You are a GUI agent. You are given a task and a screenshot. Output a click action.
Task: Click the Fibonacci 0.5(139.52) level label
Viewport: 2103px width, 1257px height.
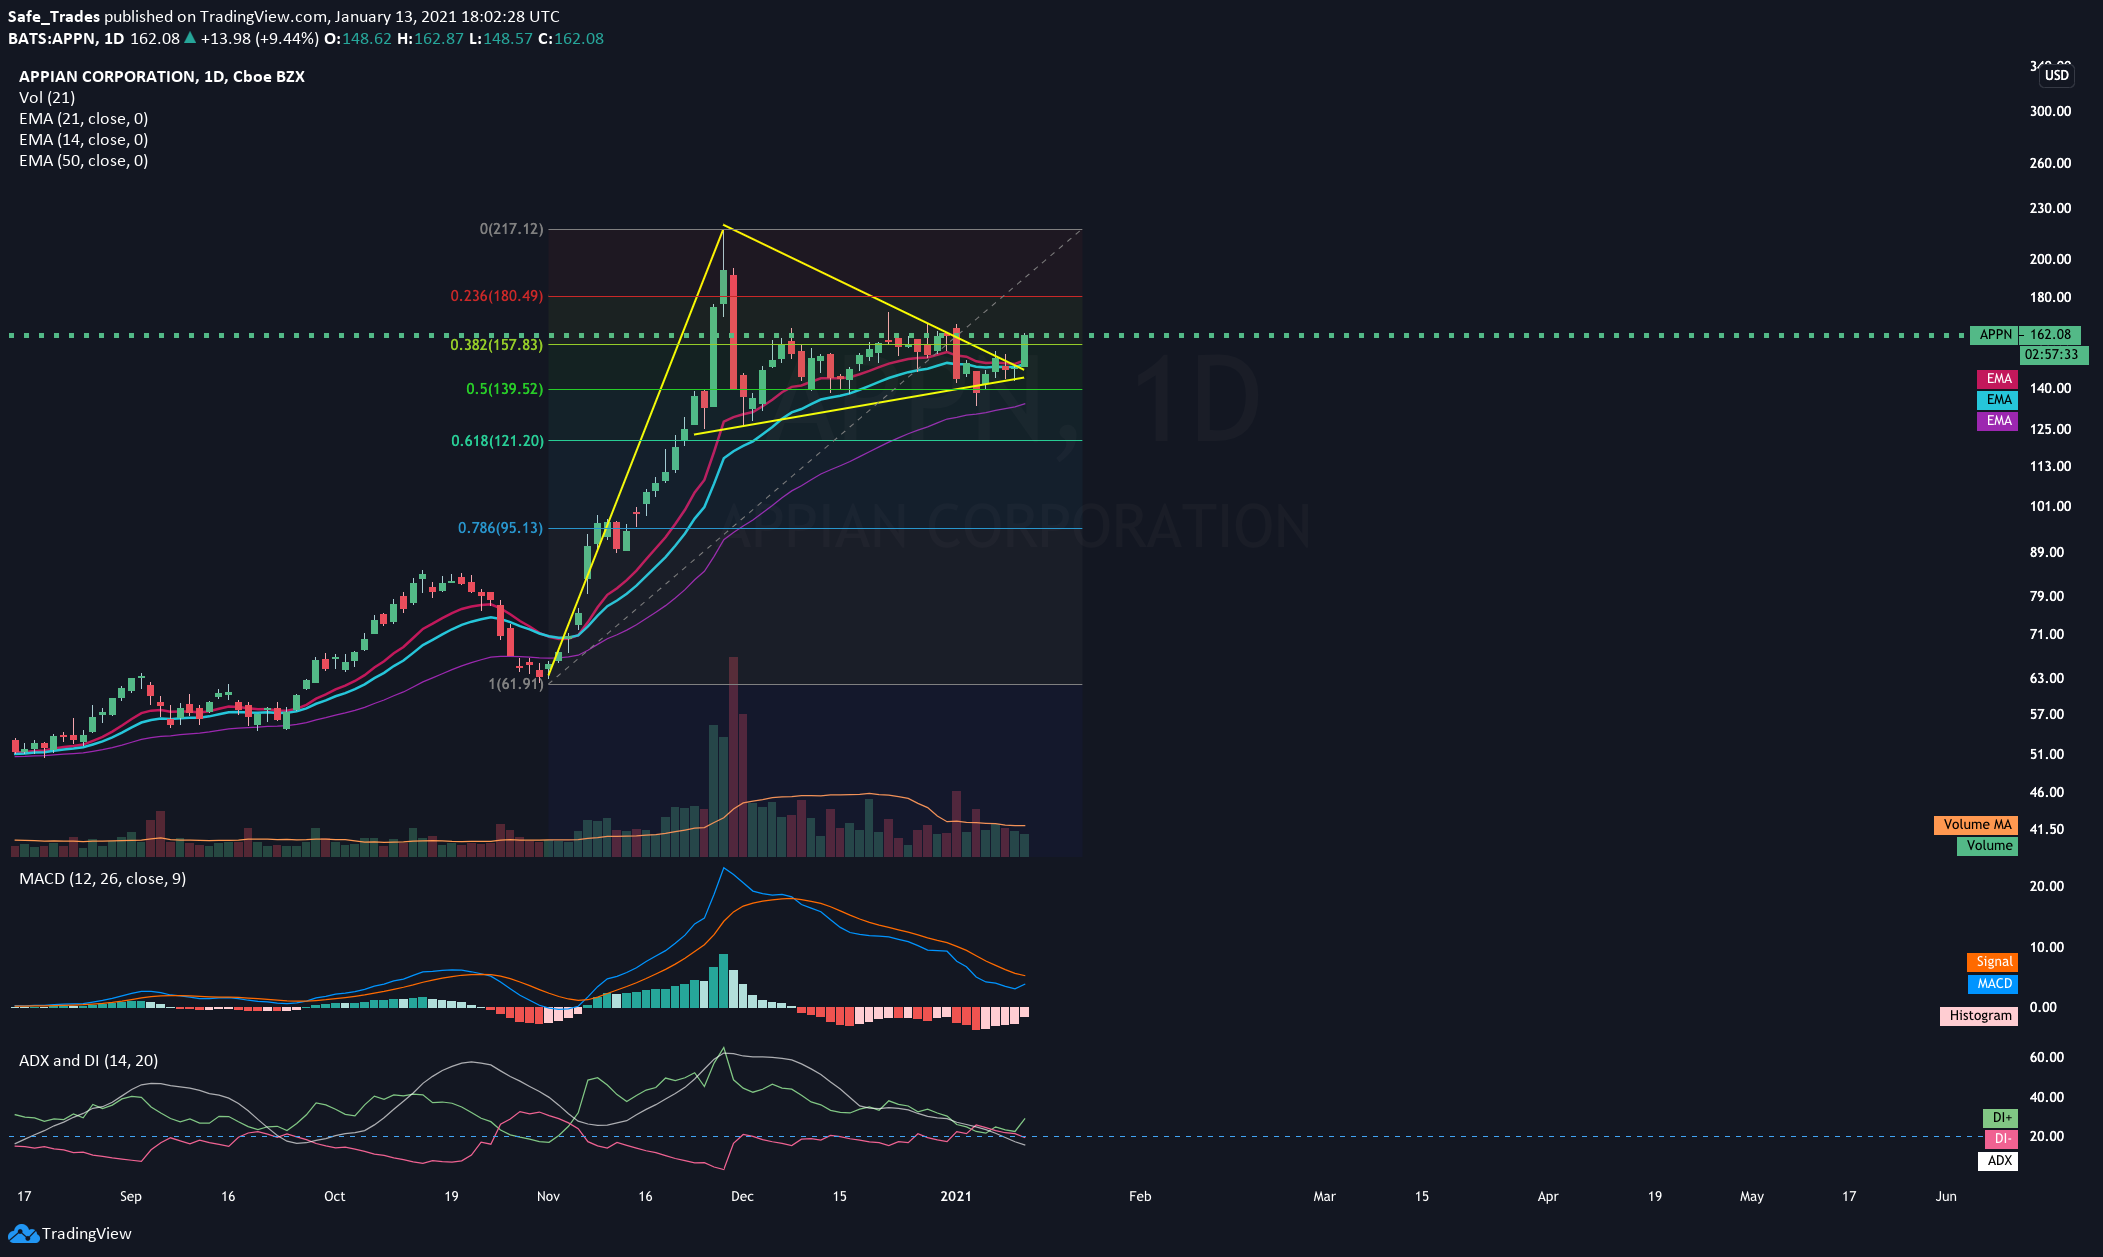point(505,389)
